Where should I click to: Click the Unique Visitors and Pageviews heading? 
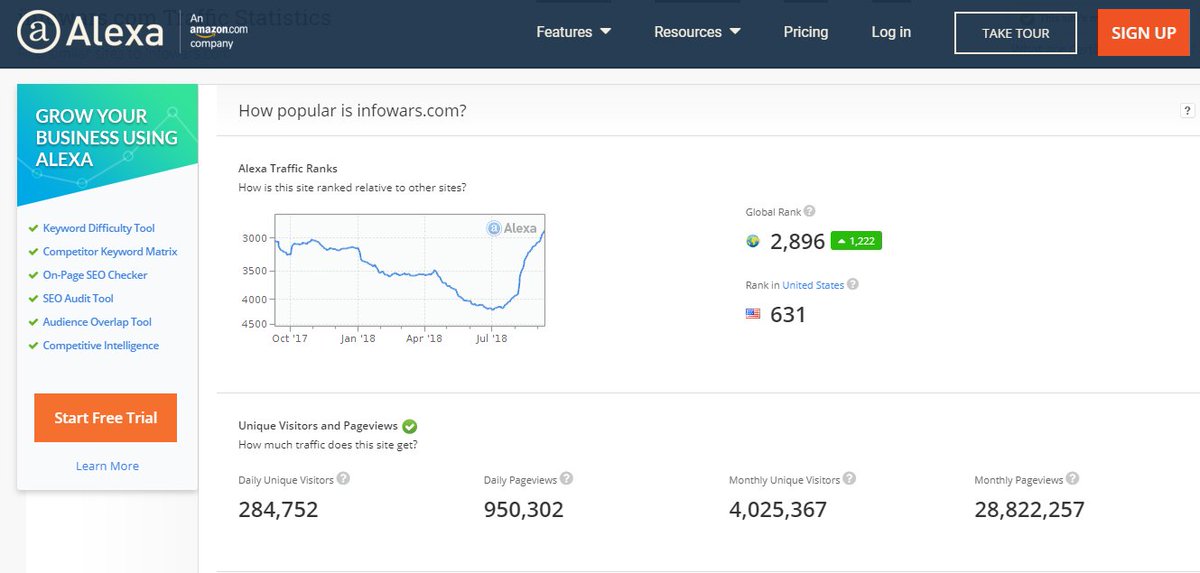pos(318,426)
